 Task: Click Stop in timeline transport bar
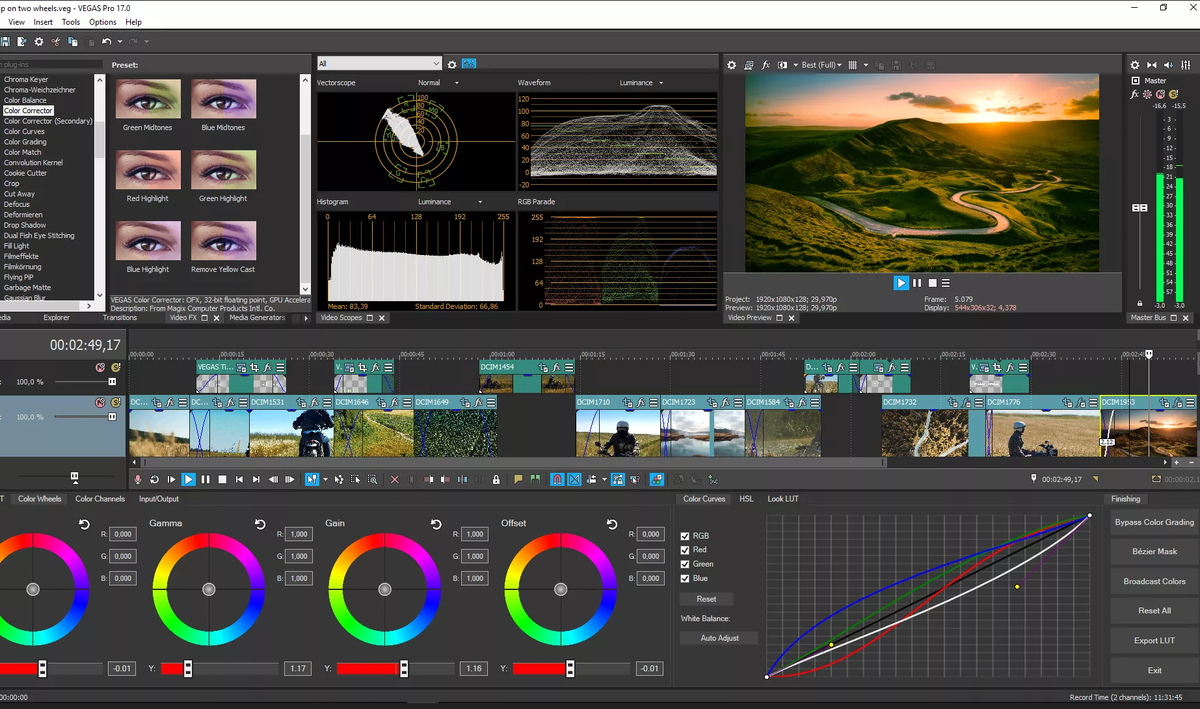pos(222,480)
